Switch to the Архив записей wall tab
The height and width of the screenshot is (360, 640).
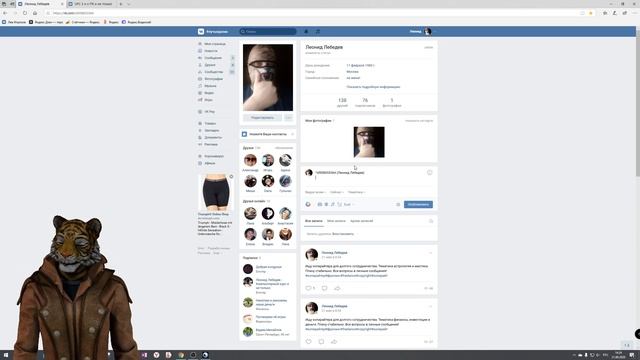[x=362, y=221]
